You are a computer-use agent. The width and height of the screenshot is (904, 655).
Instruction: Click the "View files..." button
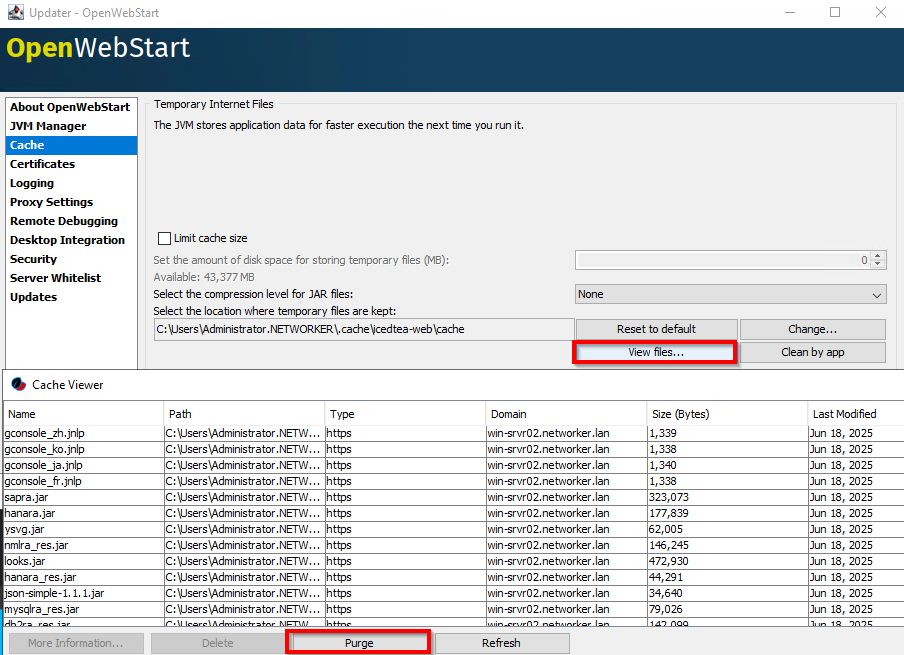coord(655,352)
